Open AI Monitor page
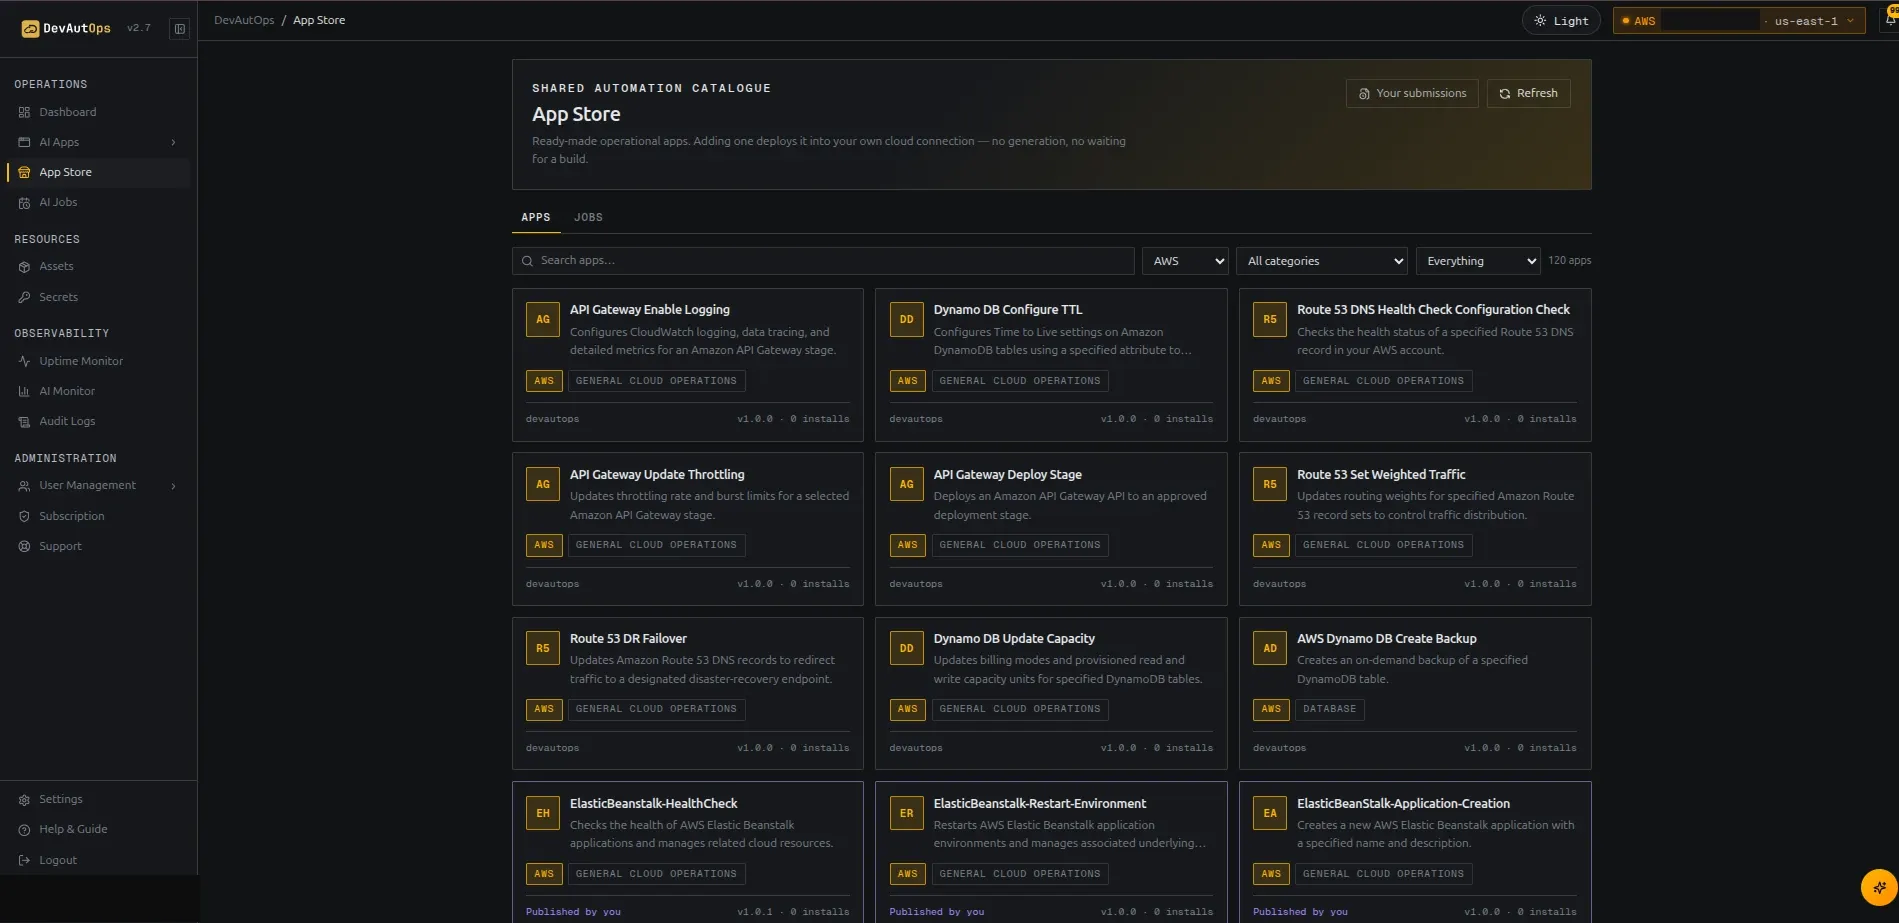The width and height of the screenshot is (1899, 923). tap(97, 391)
